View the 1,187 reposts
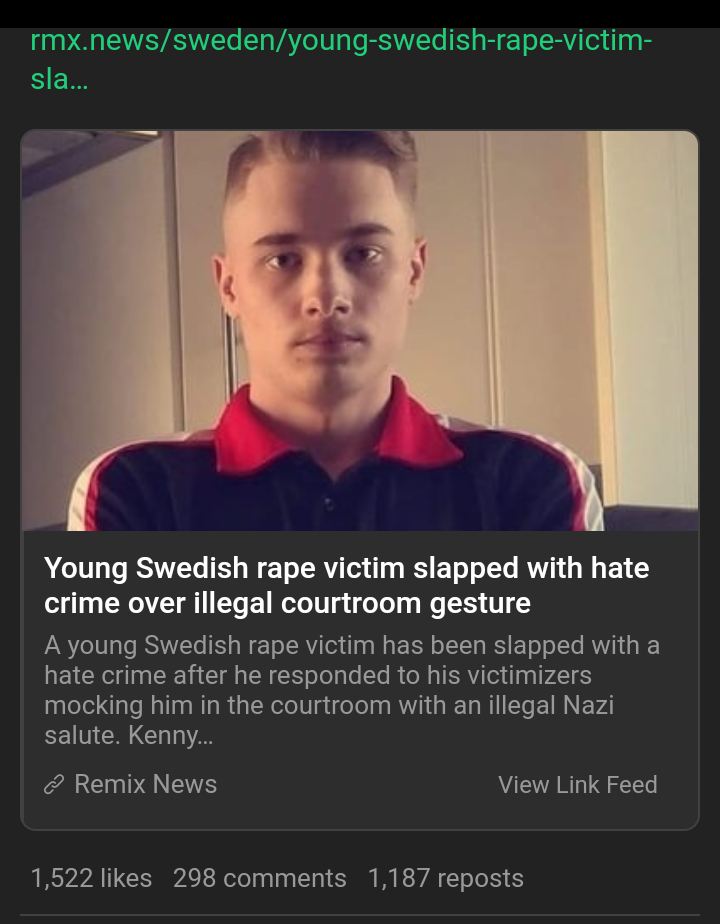720x924 pixels. point(445,878)
